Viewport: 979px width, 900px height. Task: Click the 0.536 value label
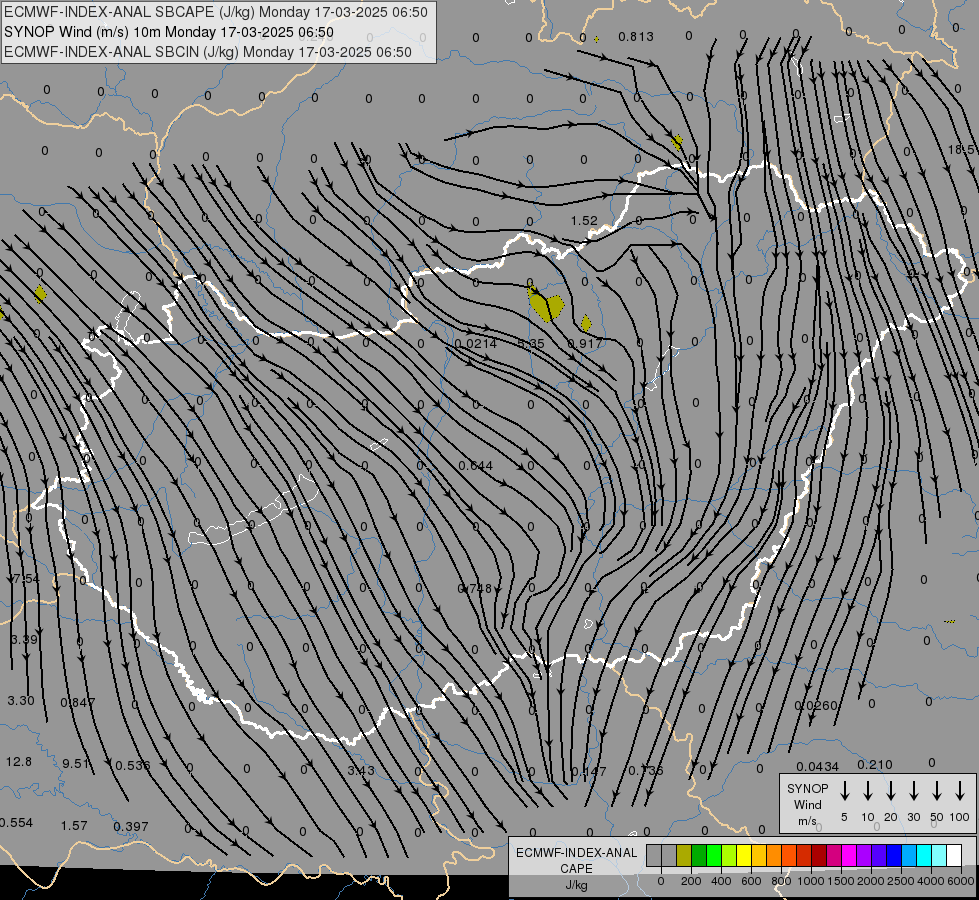coord(132,765)
